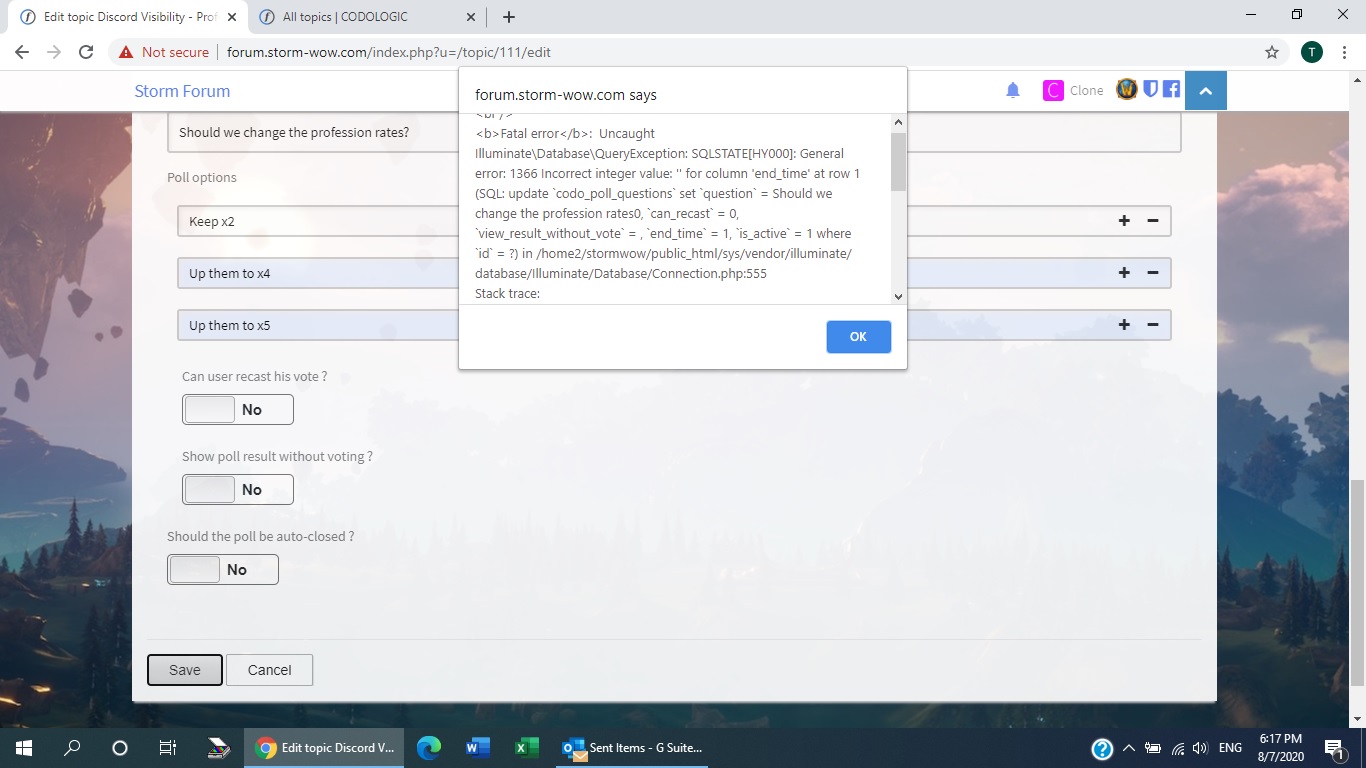Cancel editing the topic
The image size is (1366, 768).
[270, 670]
